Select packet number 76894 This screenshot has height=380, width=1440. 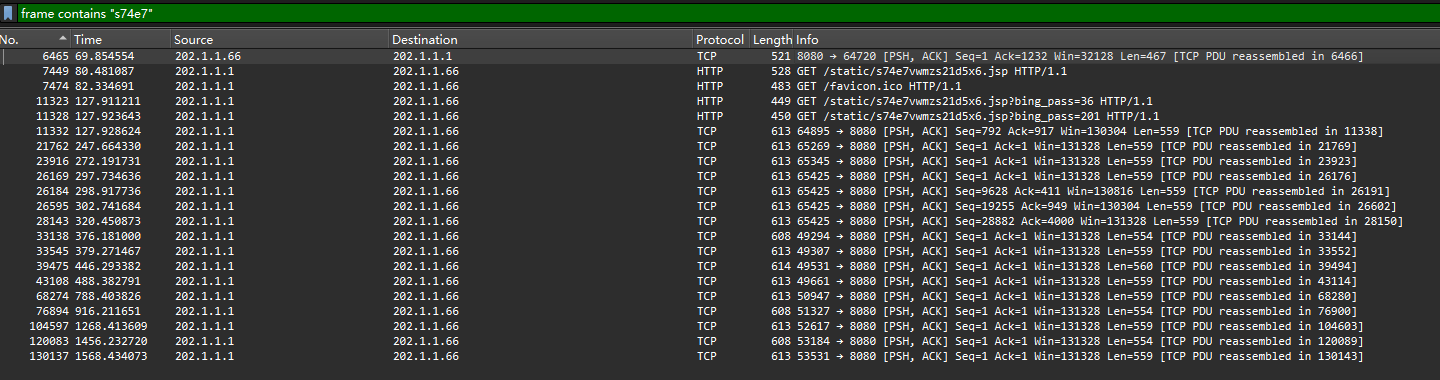tap(720, 311)
